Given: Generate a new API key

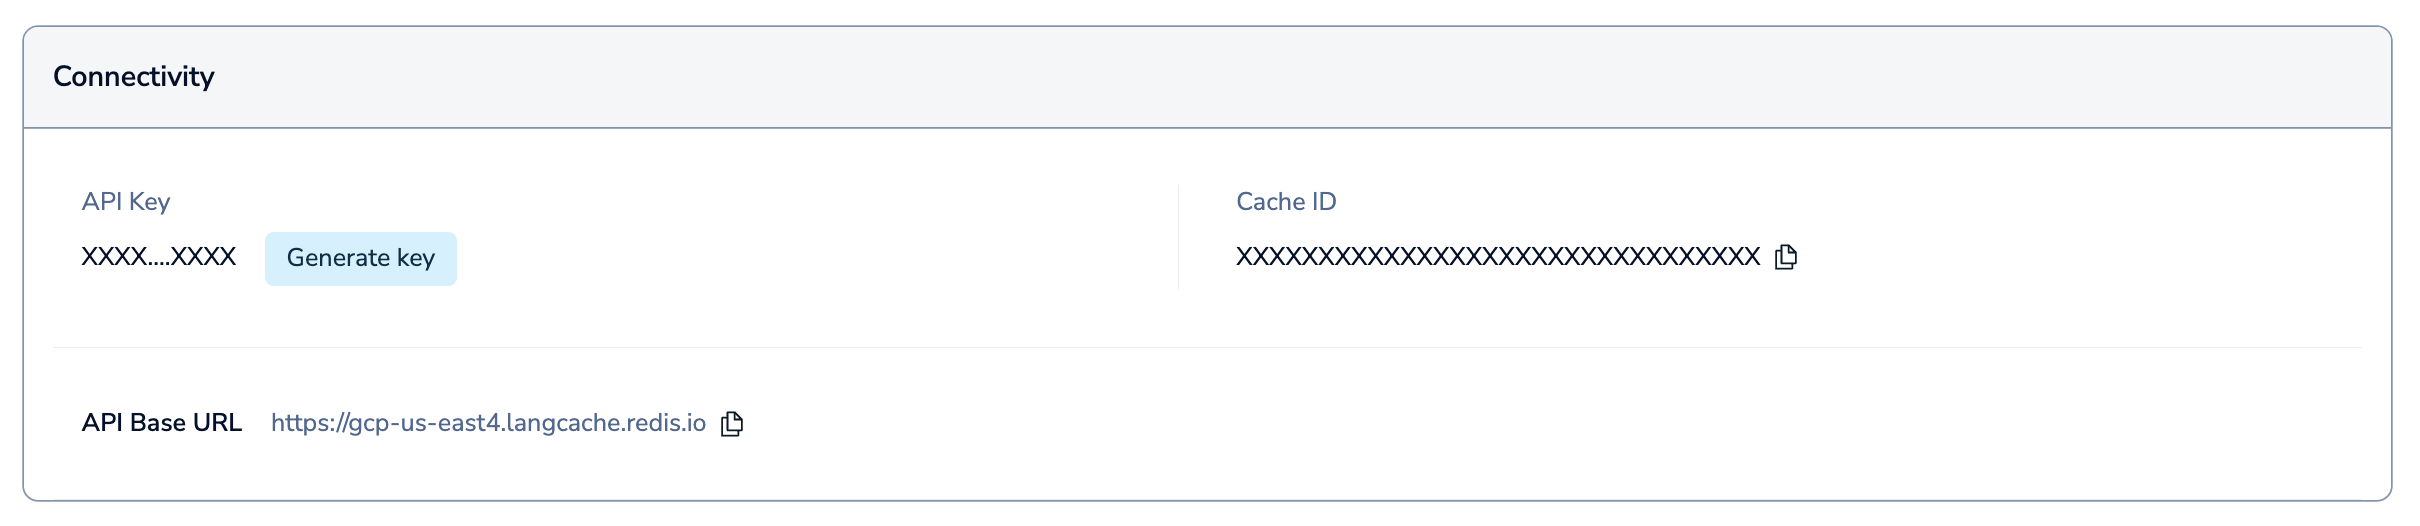Looking at the screenshot, I should pyautogui.click(x=360, y=259).
